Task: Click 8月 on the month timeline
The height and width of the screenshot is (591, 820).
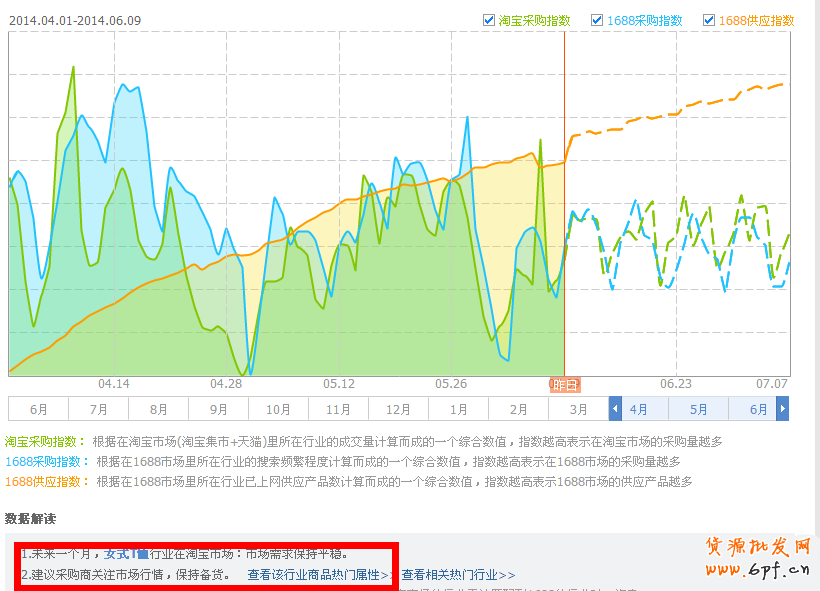Action: [x=158, y=409]
